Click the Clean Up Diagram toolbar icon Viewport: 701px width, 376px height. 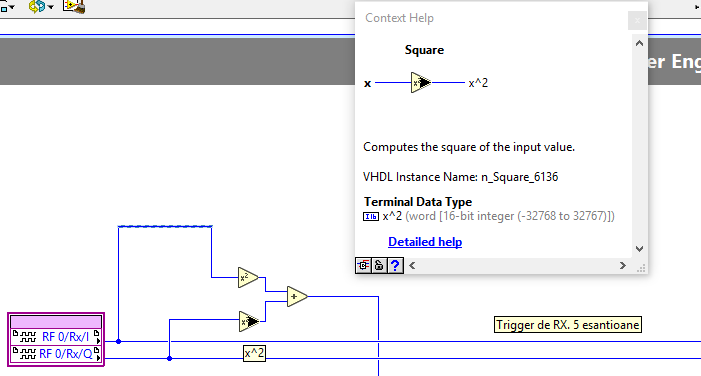74,6
